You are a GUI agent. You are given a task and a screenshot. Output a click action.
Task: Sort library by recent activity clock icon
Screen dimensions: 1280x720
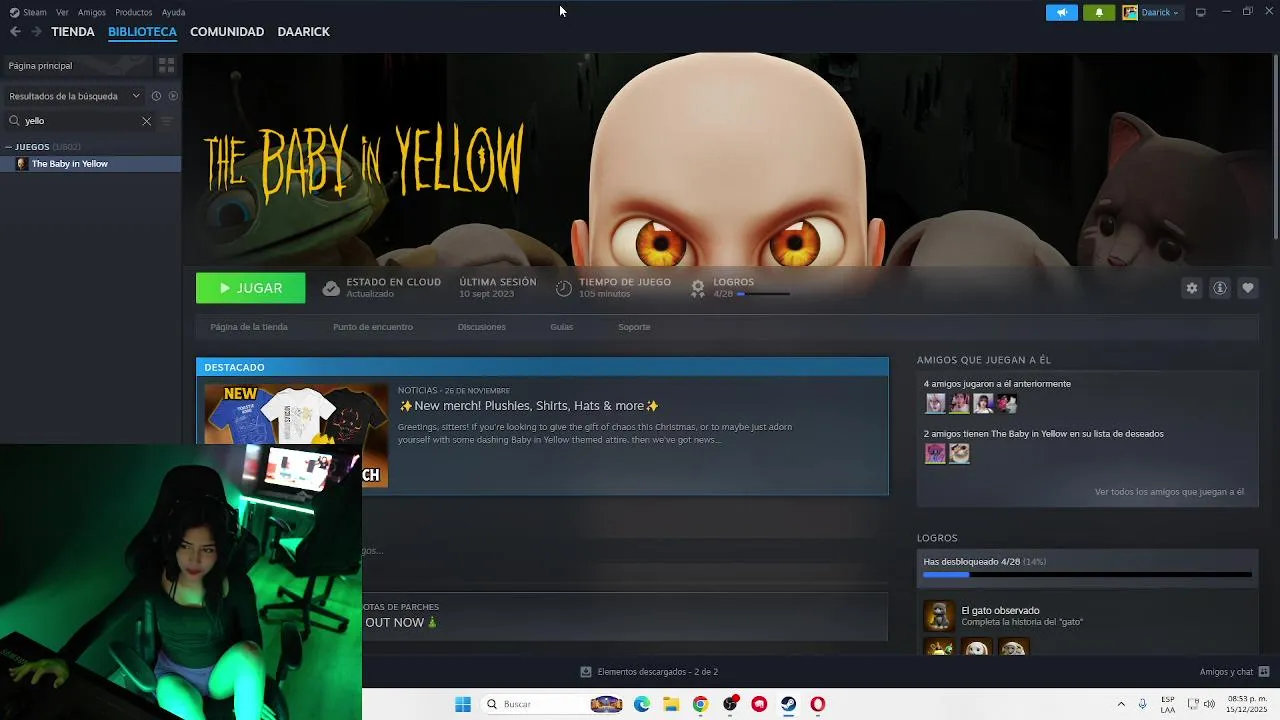coord(156,96)
